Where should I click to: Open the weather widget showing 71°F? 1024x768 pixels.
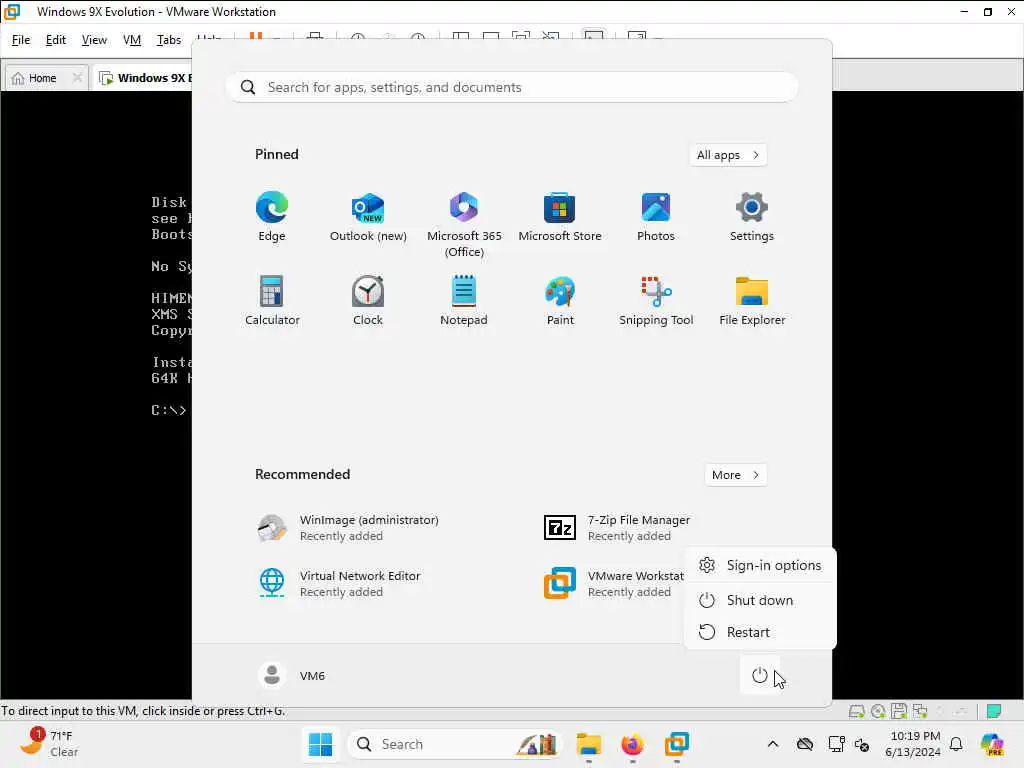coord(49,743)
